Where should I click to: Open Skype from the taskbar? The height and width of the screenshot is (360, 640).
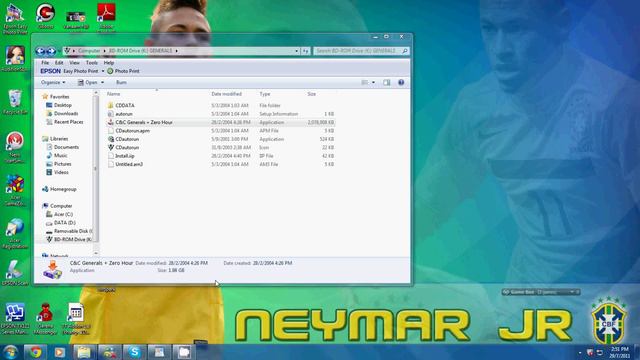tap(134, 352)
